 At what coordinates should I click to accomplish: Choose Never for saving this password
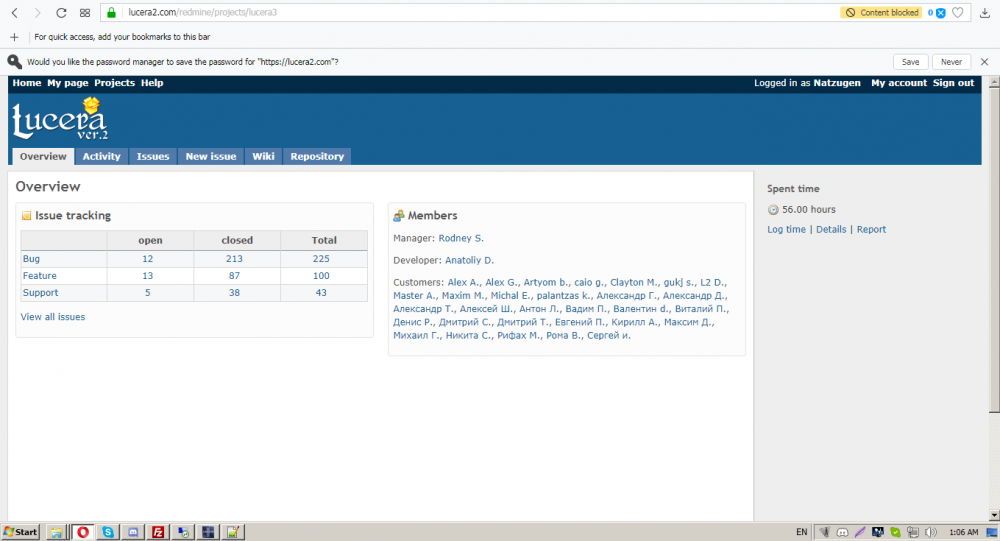[x=951, y=62]
